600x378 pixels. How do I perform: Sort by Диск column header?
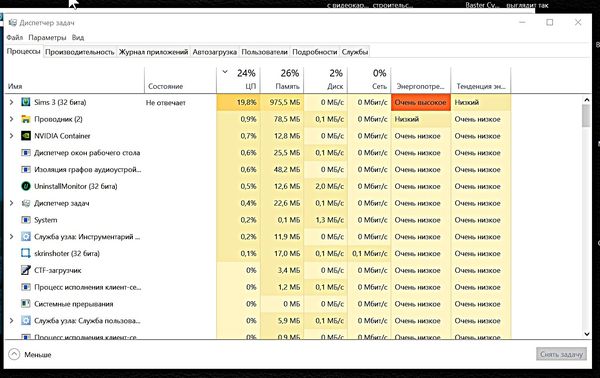[x=326, y=80]
